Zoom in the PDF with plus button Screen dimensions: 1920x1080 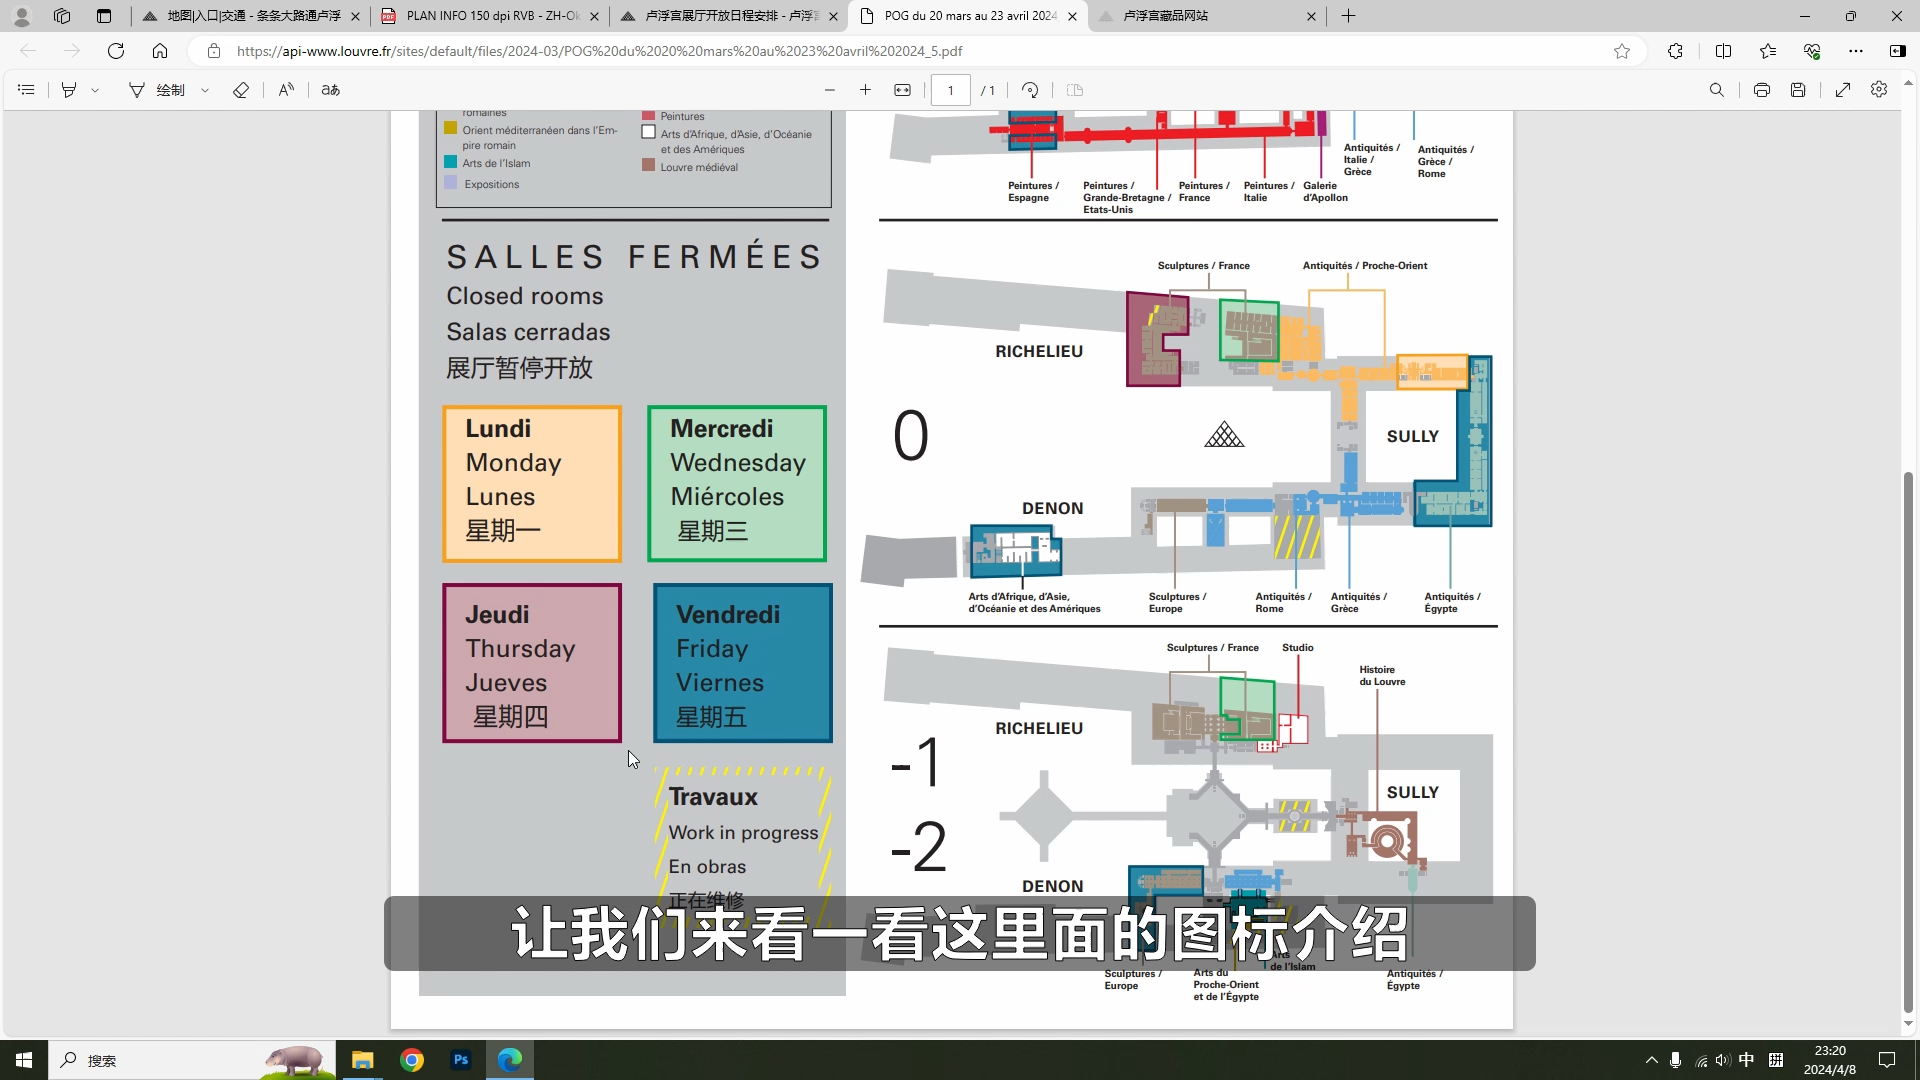866,90
